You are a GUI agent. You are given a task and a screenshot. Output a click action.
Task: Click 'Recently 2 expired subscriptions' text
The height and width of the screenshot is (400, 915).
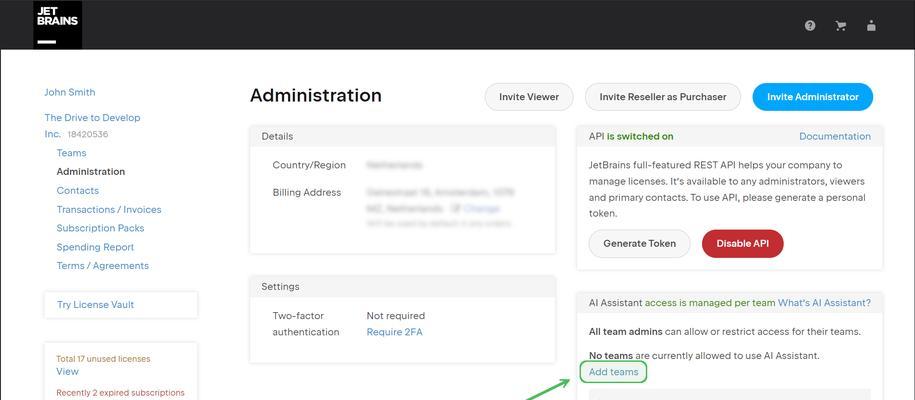(x=120, y=393)
